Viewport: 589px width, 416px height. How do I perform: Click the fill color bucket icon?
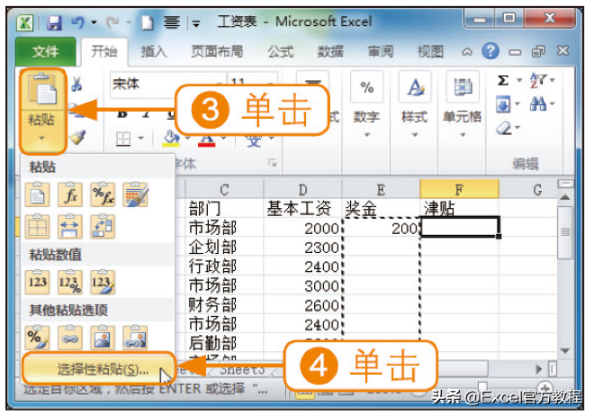coord(171,138)
